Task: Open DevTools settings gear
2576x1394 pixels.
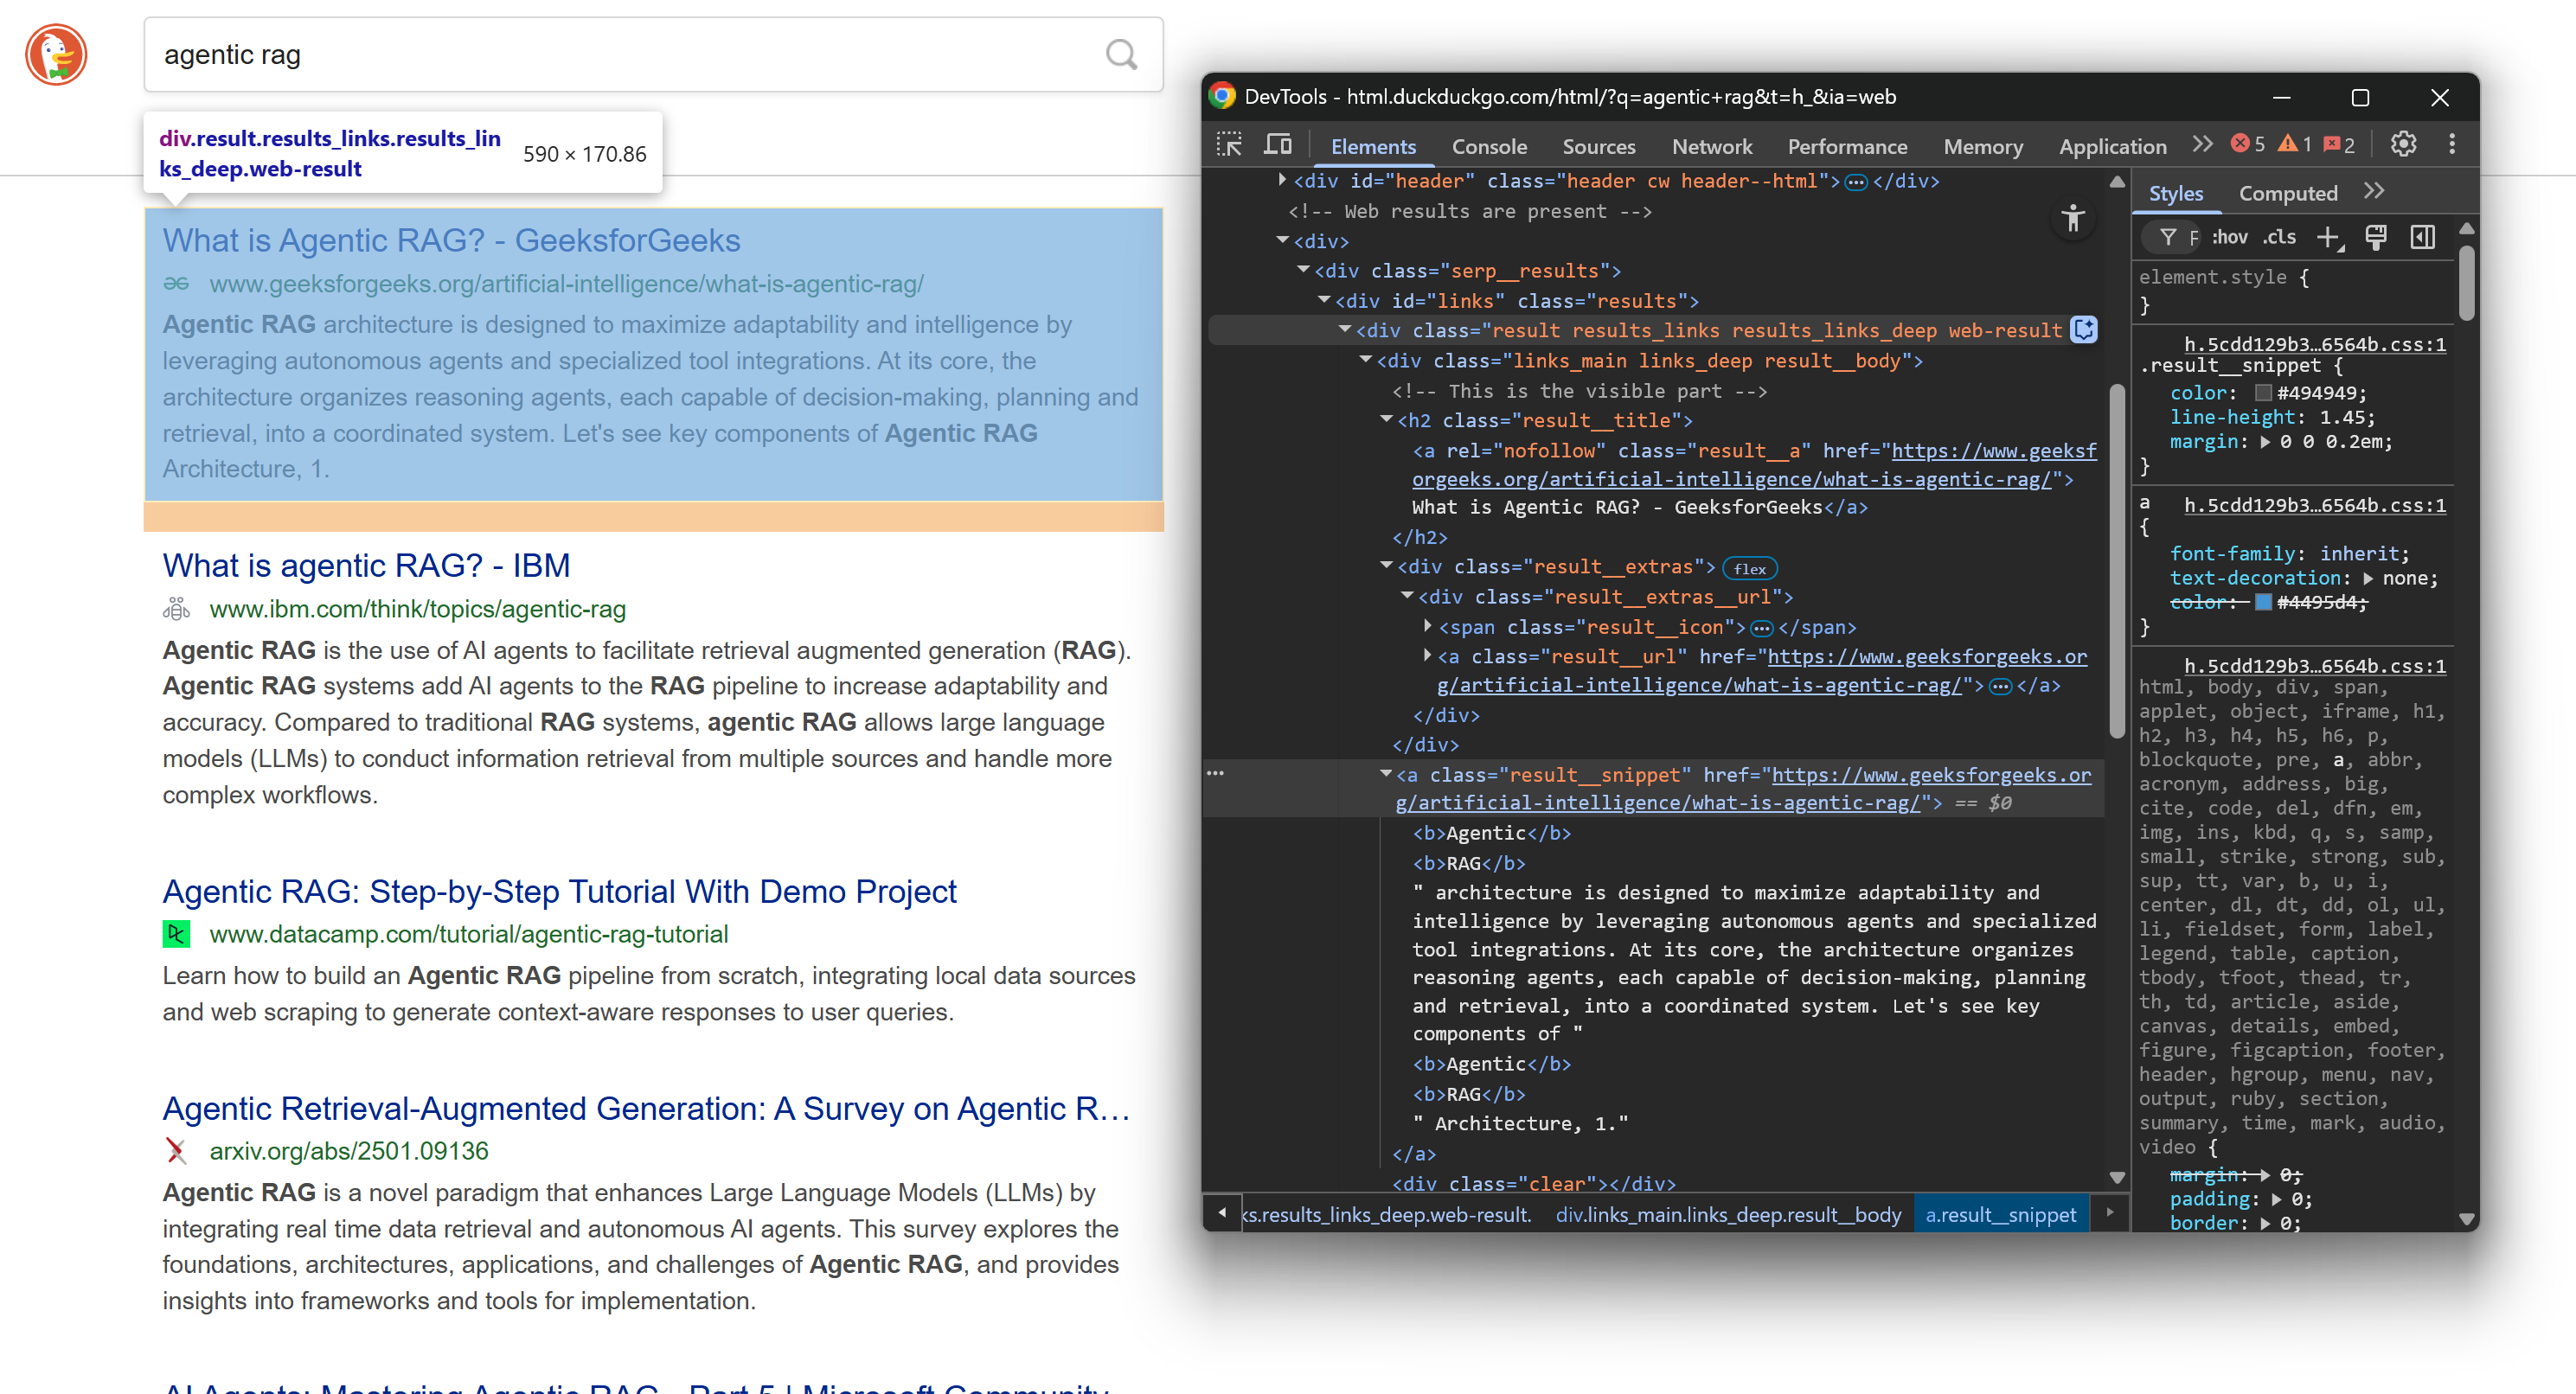Action: pyautogui.click(x=2403, y=143)
